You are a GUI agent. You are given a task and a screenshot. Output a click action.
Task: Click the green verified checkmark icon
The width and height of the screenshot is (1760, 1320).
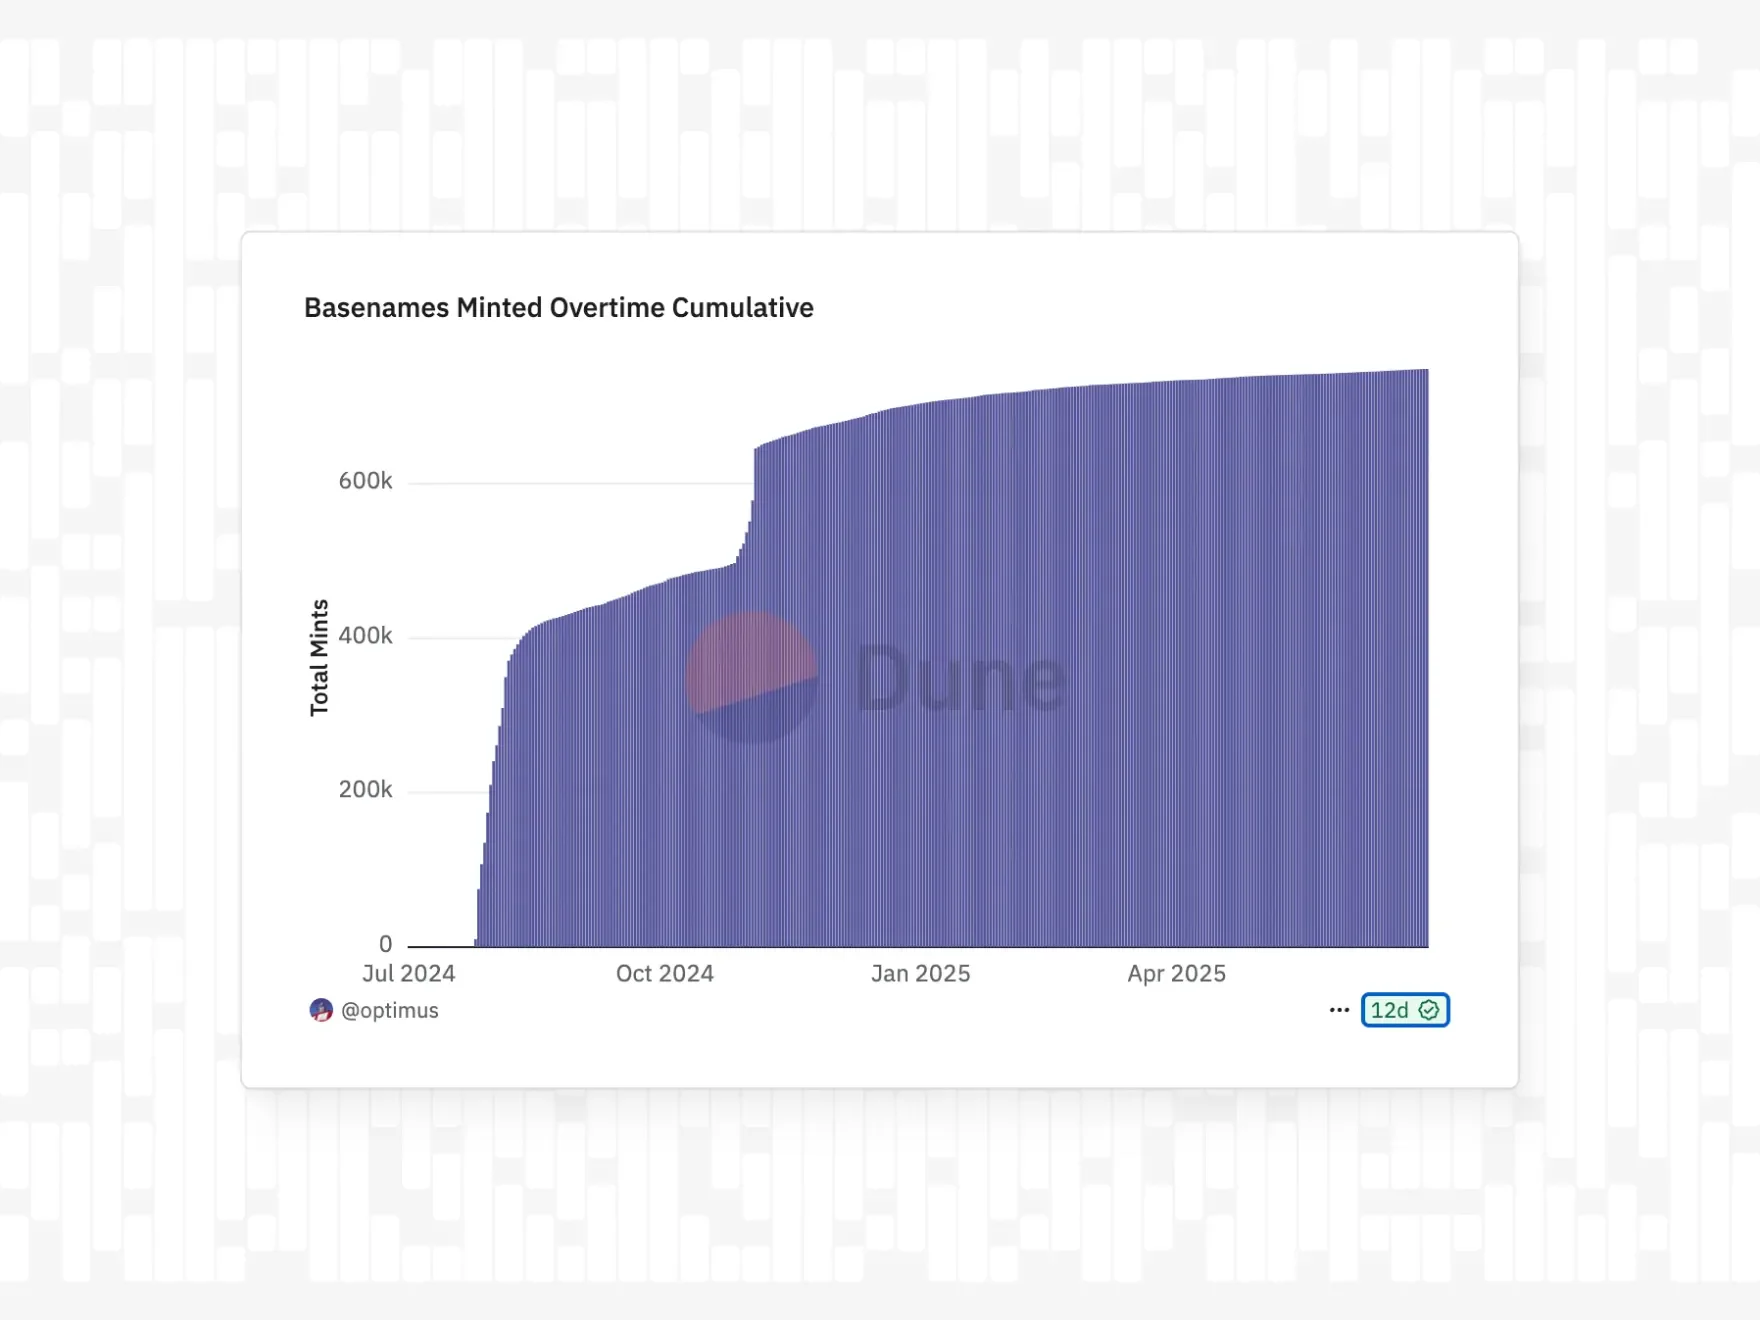(x=1429, y=1010)
